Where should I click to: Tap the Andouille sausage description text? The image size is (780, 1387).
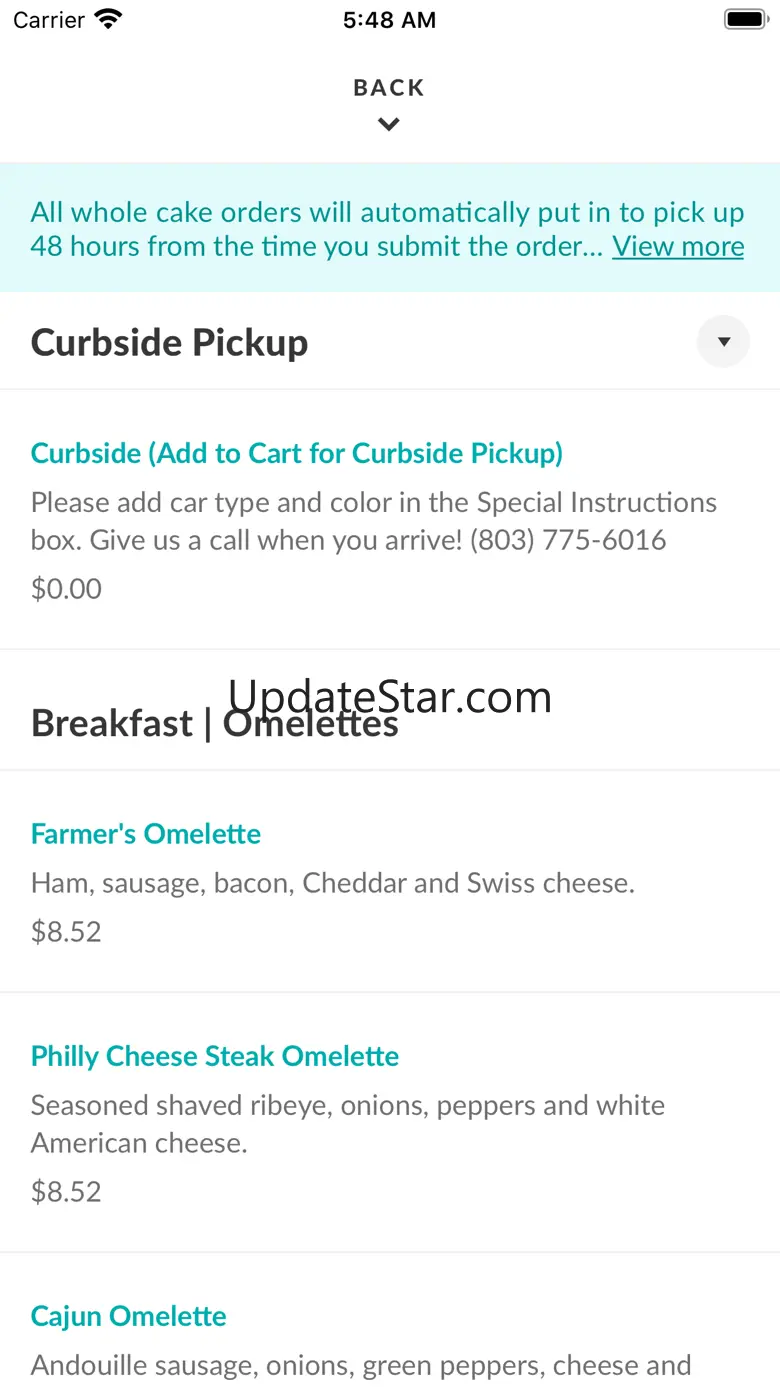coord(361,1365)
